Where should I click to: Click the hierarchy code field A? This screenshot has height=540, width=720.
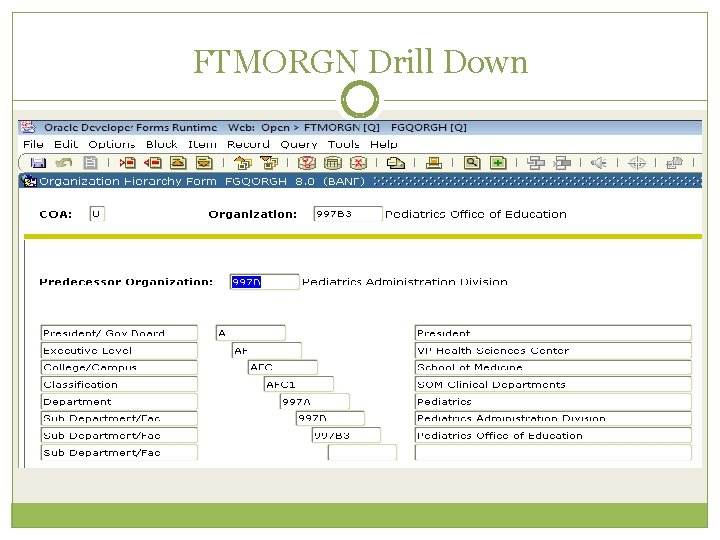251,333
